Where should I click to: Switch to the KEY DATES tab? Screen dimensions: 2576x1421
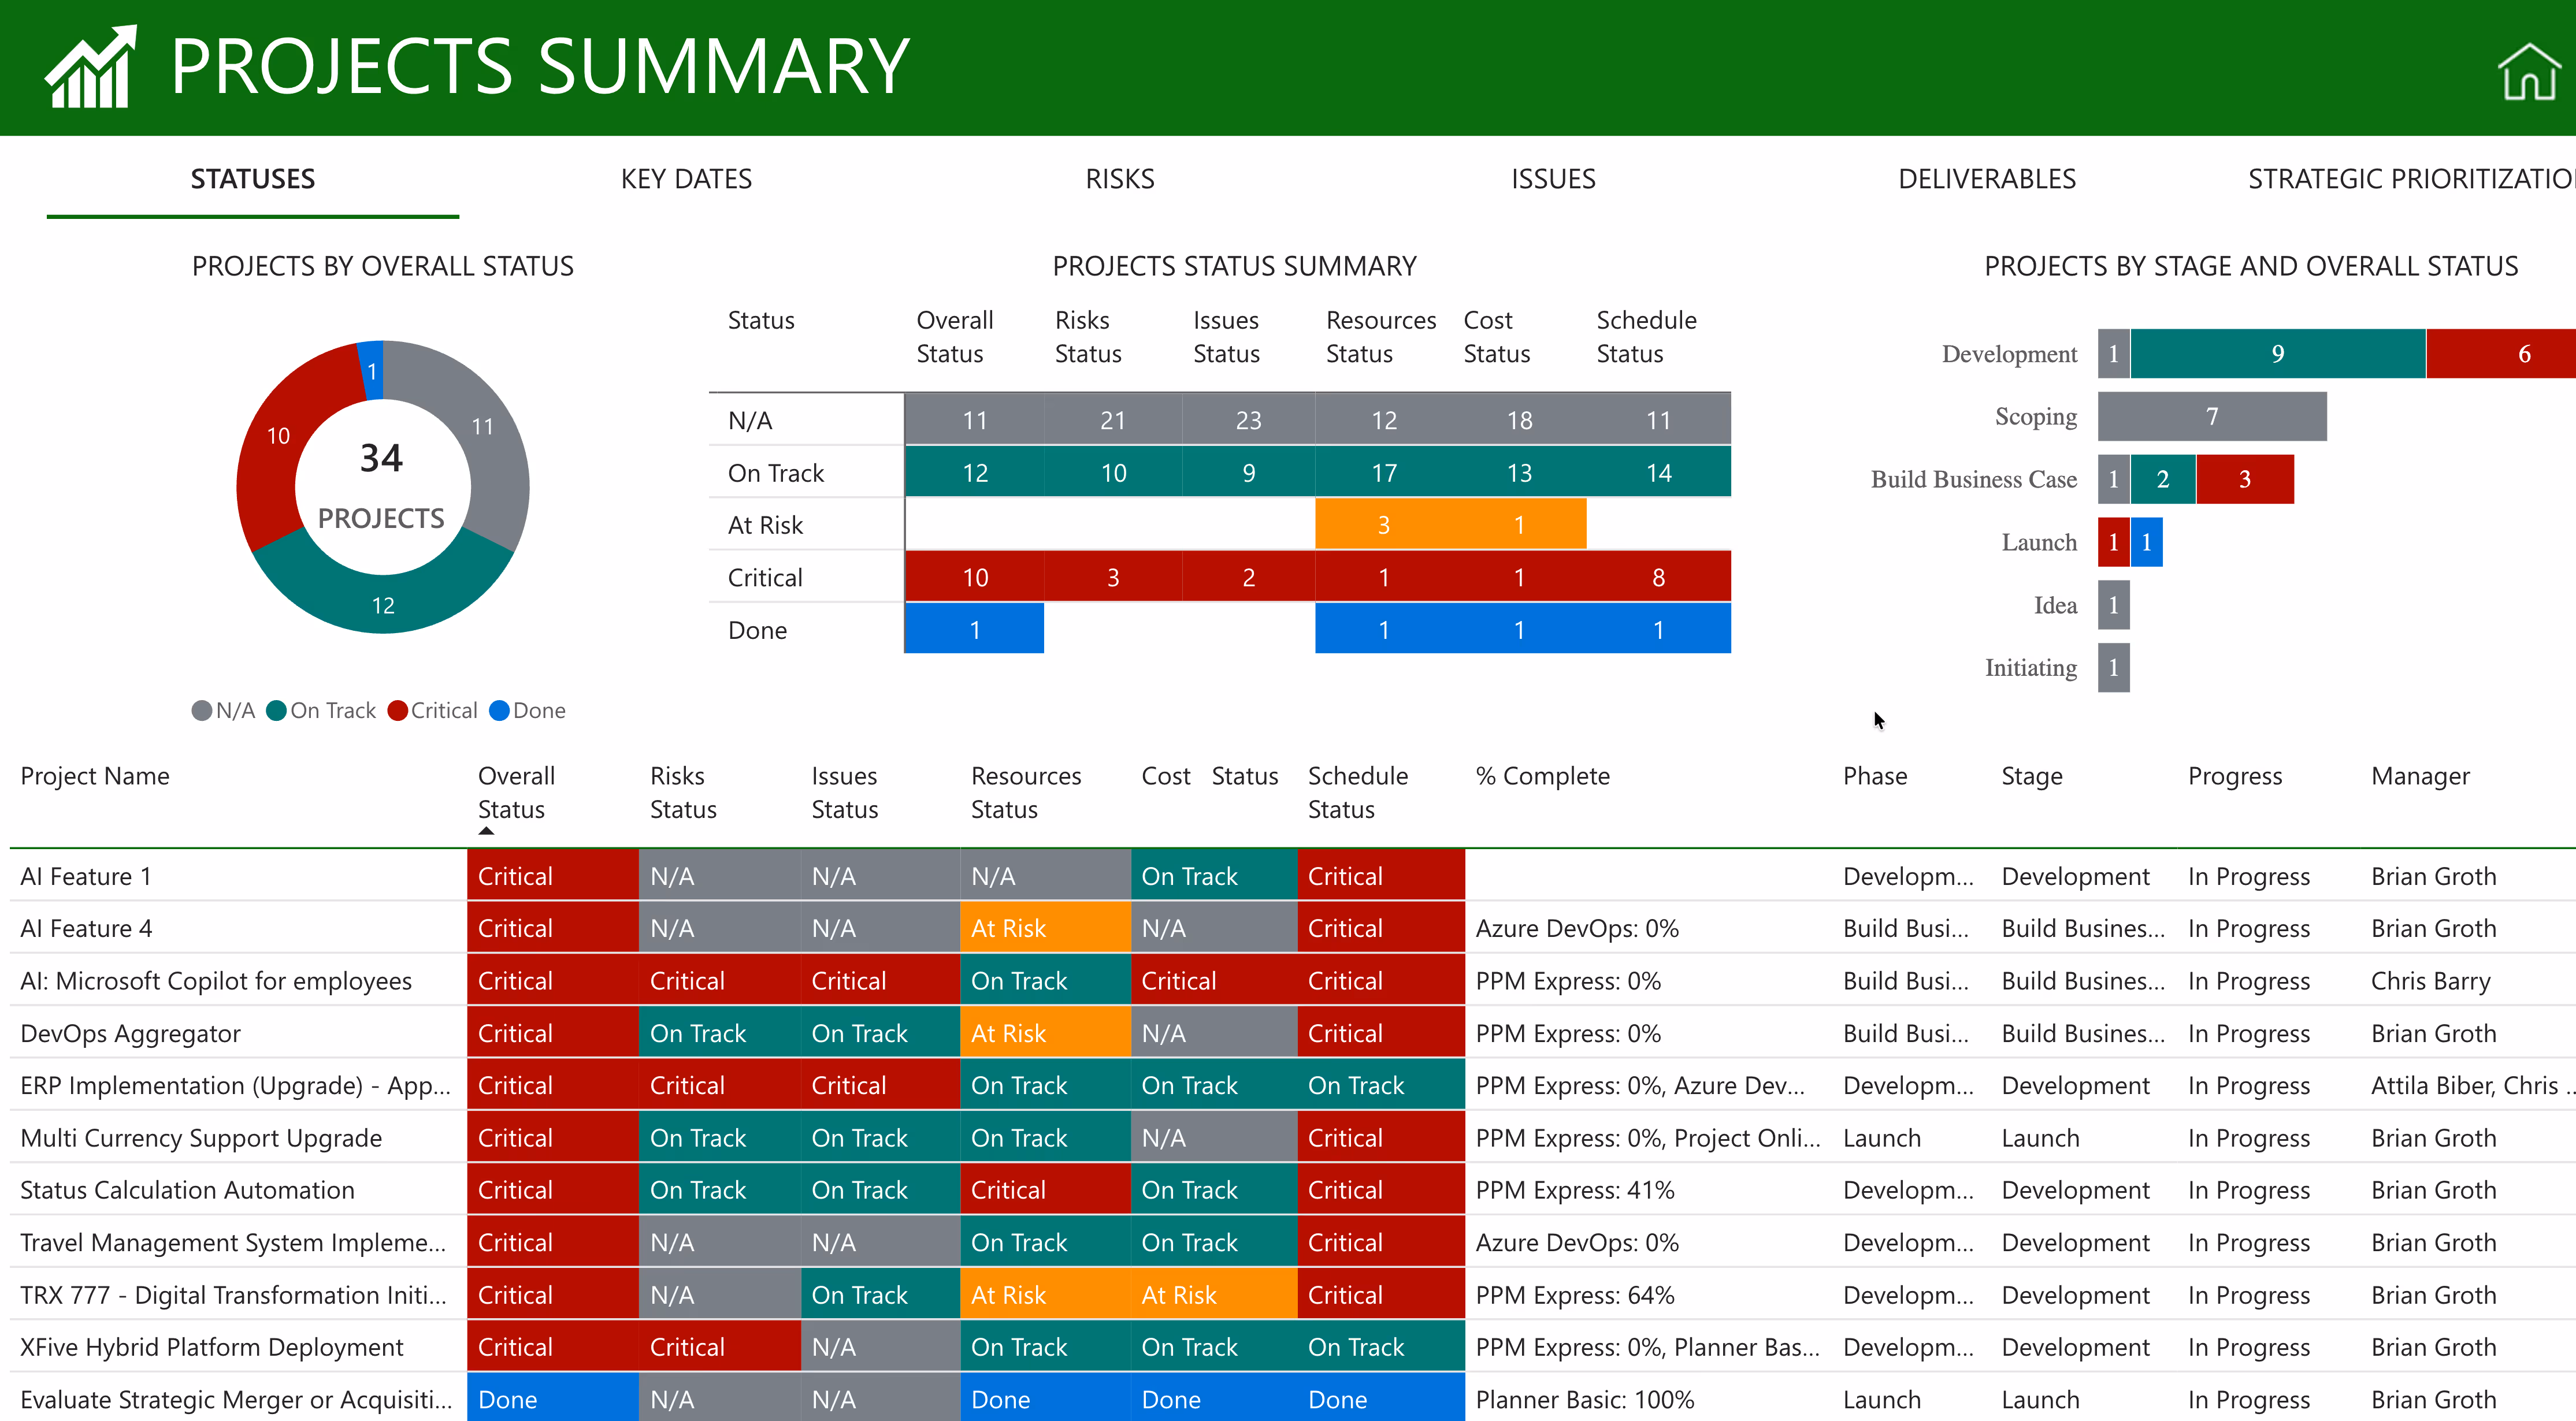pos(686,179)
